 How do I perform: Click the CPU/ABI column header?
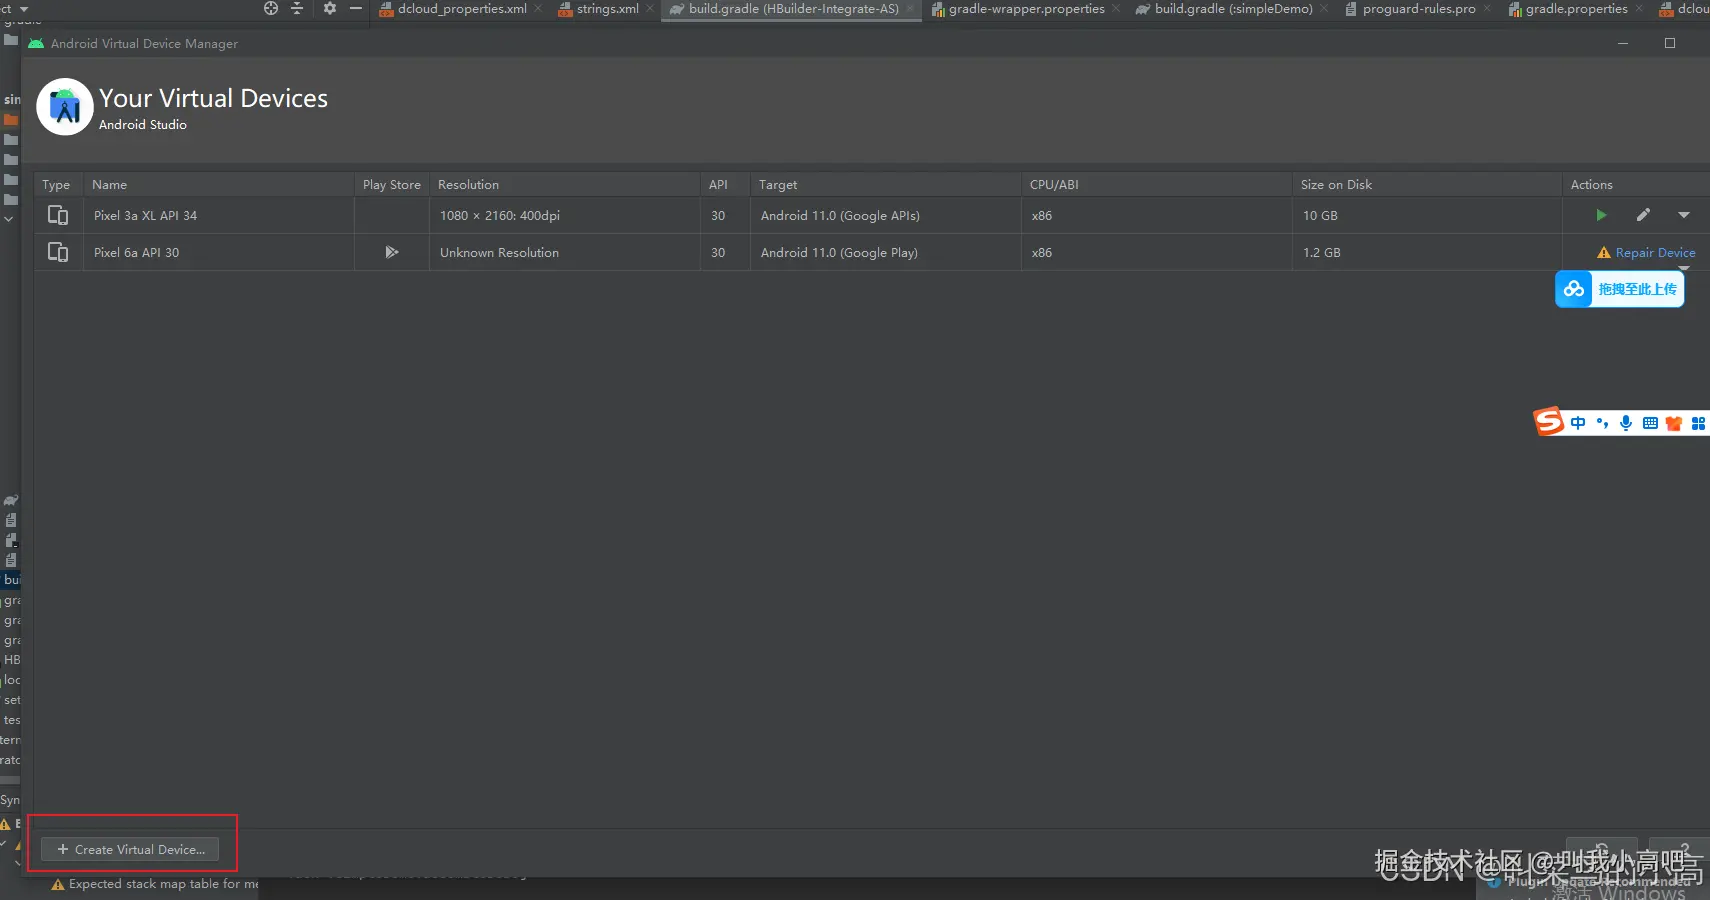(1156, 185)
